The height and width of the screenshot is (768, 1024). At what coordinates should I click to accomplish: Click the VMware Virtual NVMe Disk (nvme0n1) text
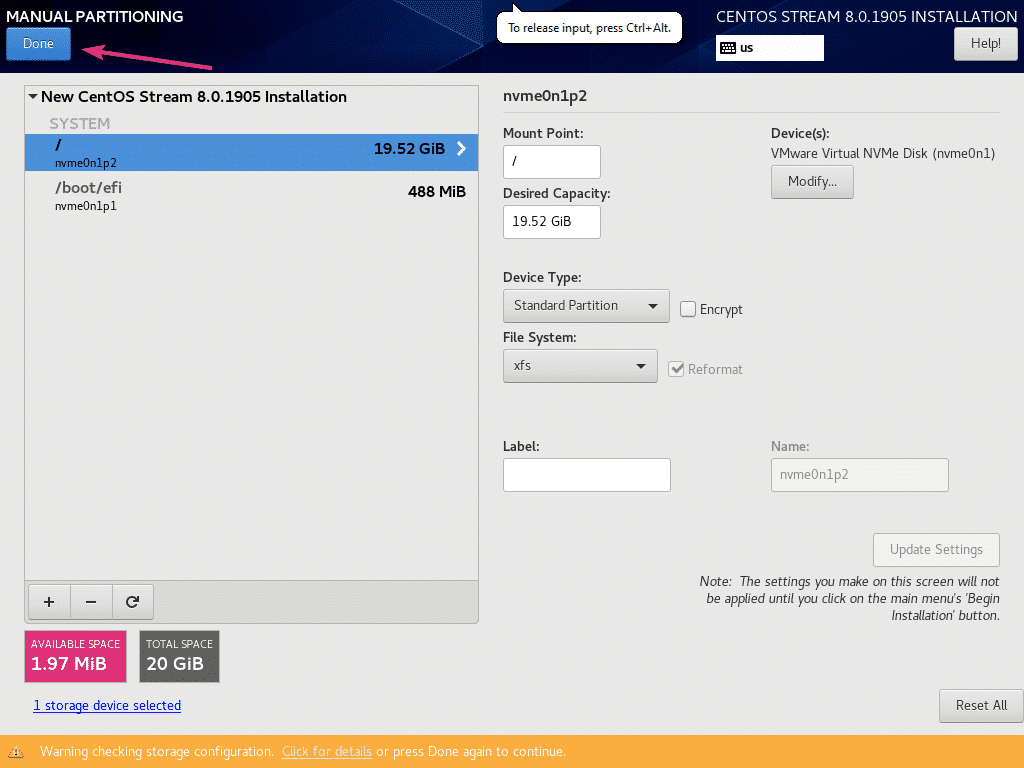[883, 153]
